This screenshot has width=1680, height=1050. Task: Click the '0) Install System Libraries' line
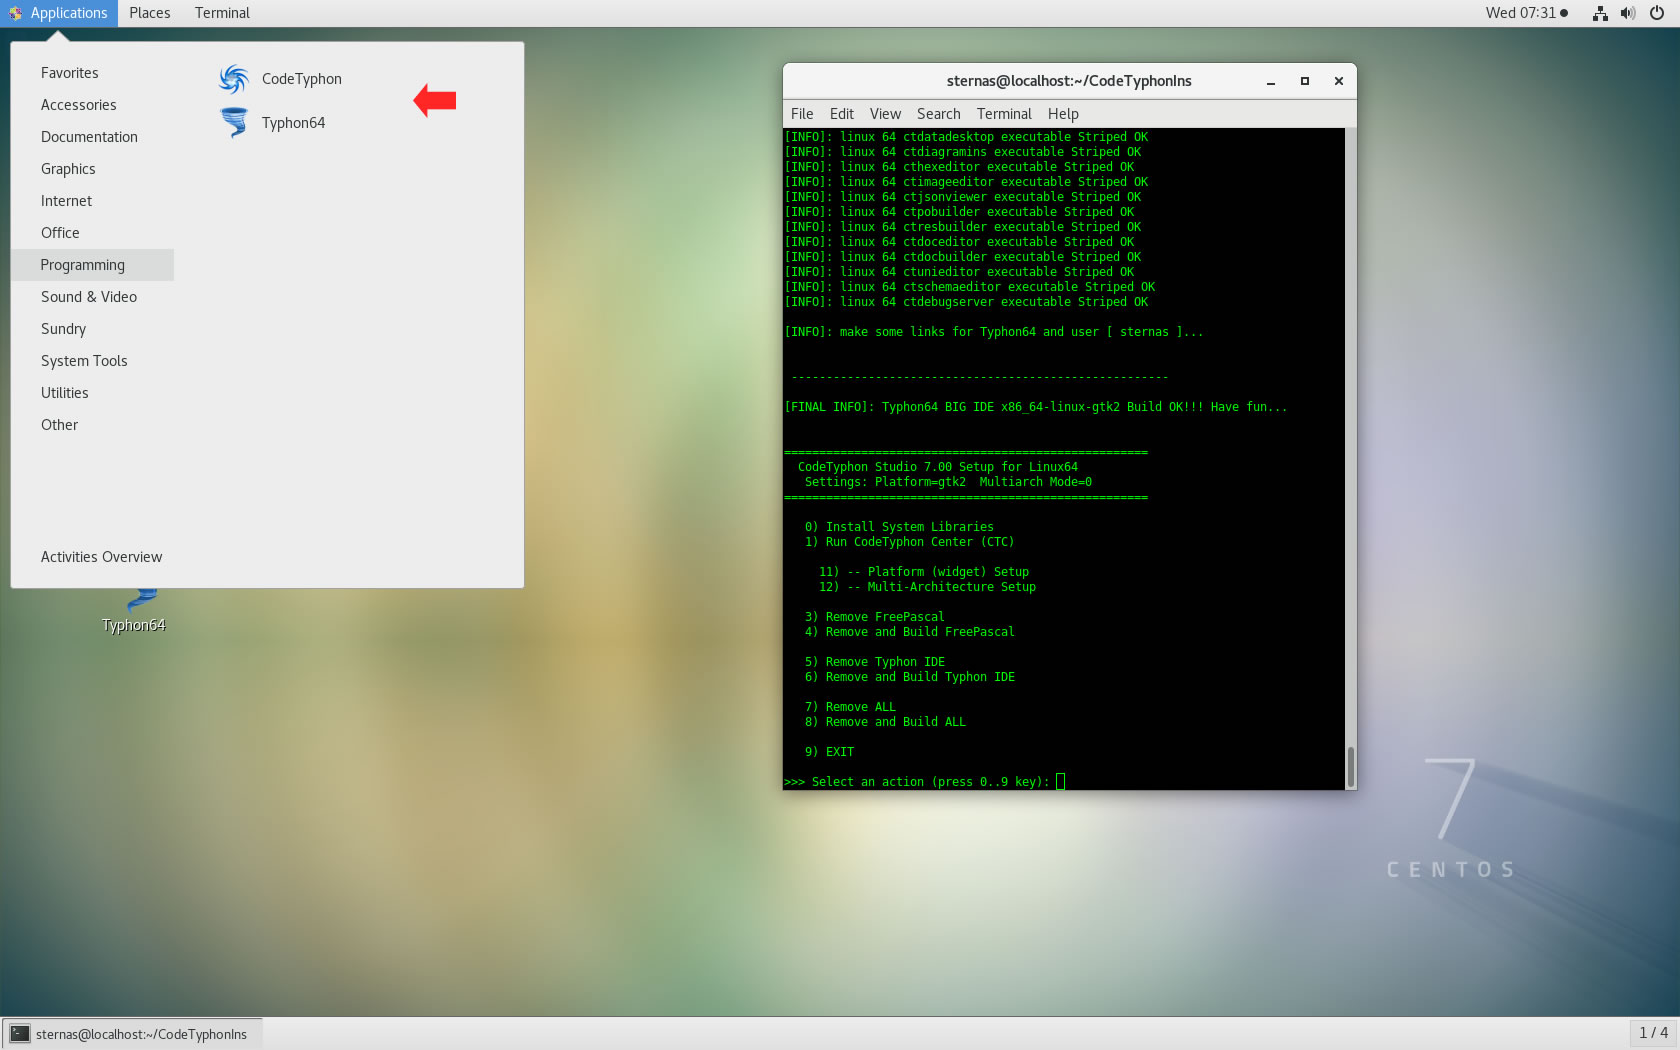(899, 527)
